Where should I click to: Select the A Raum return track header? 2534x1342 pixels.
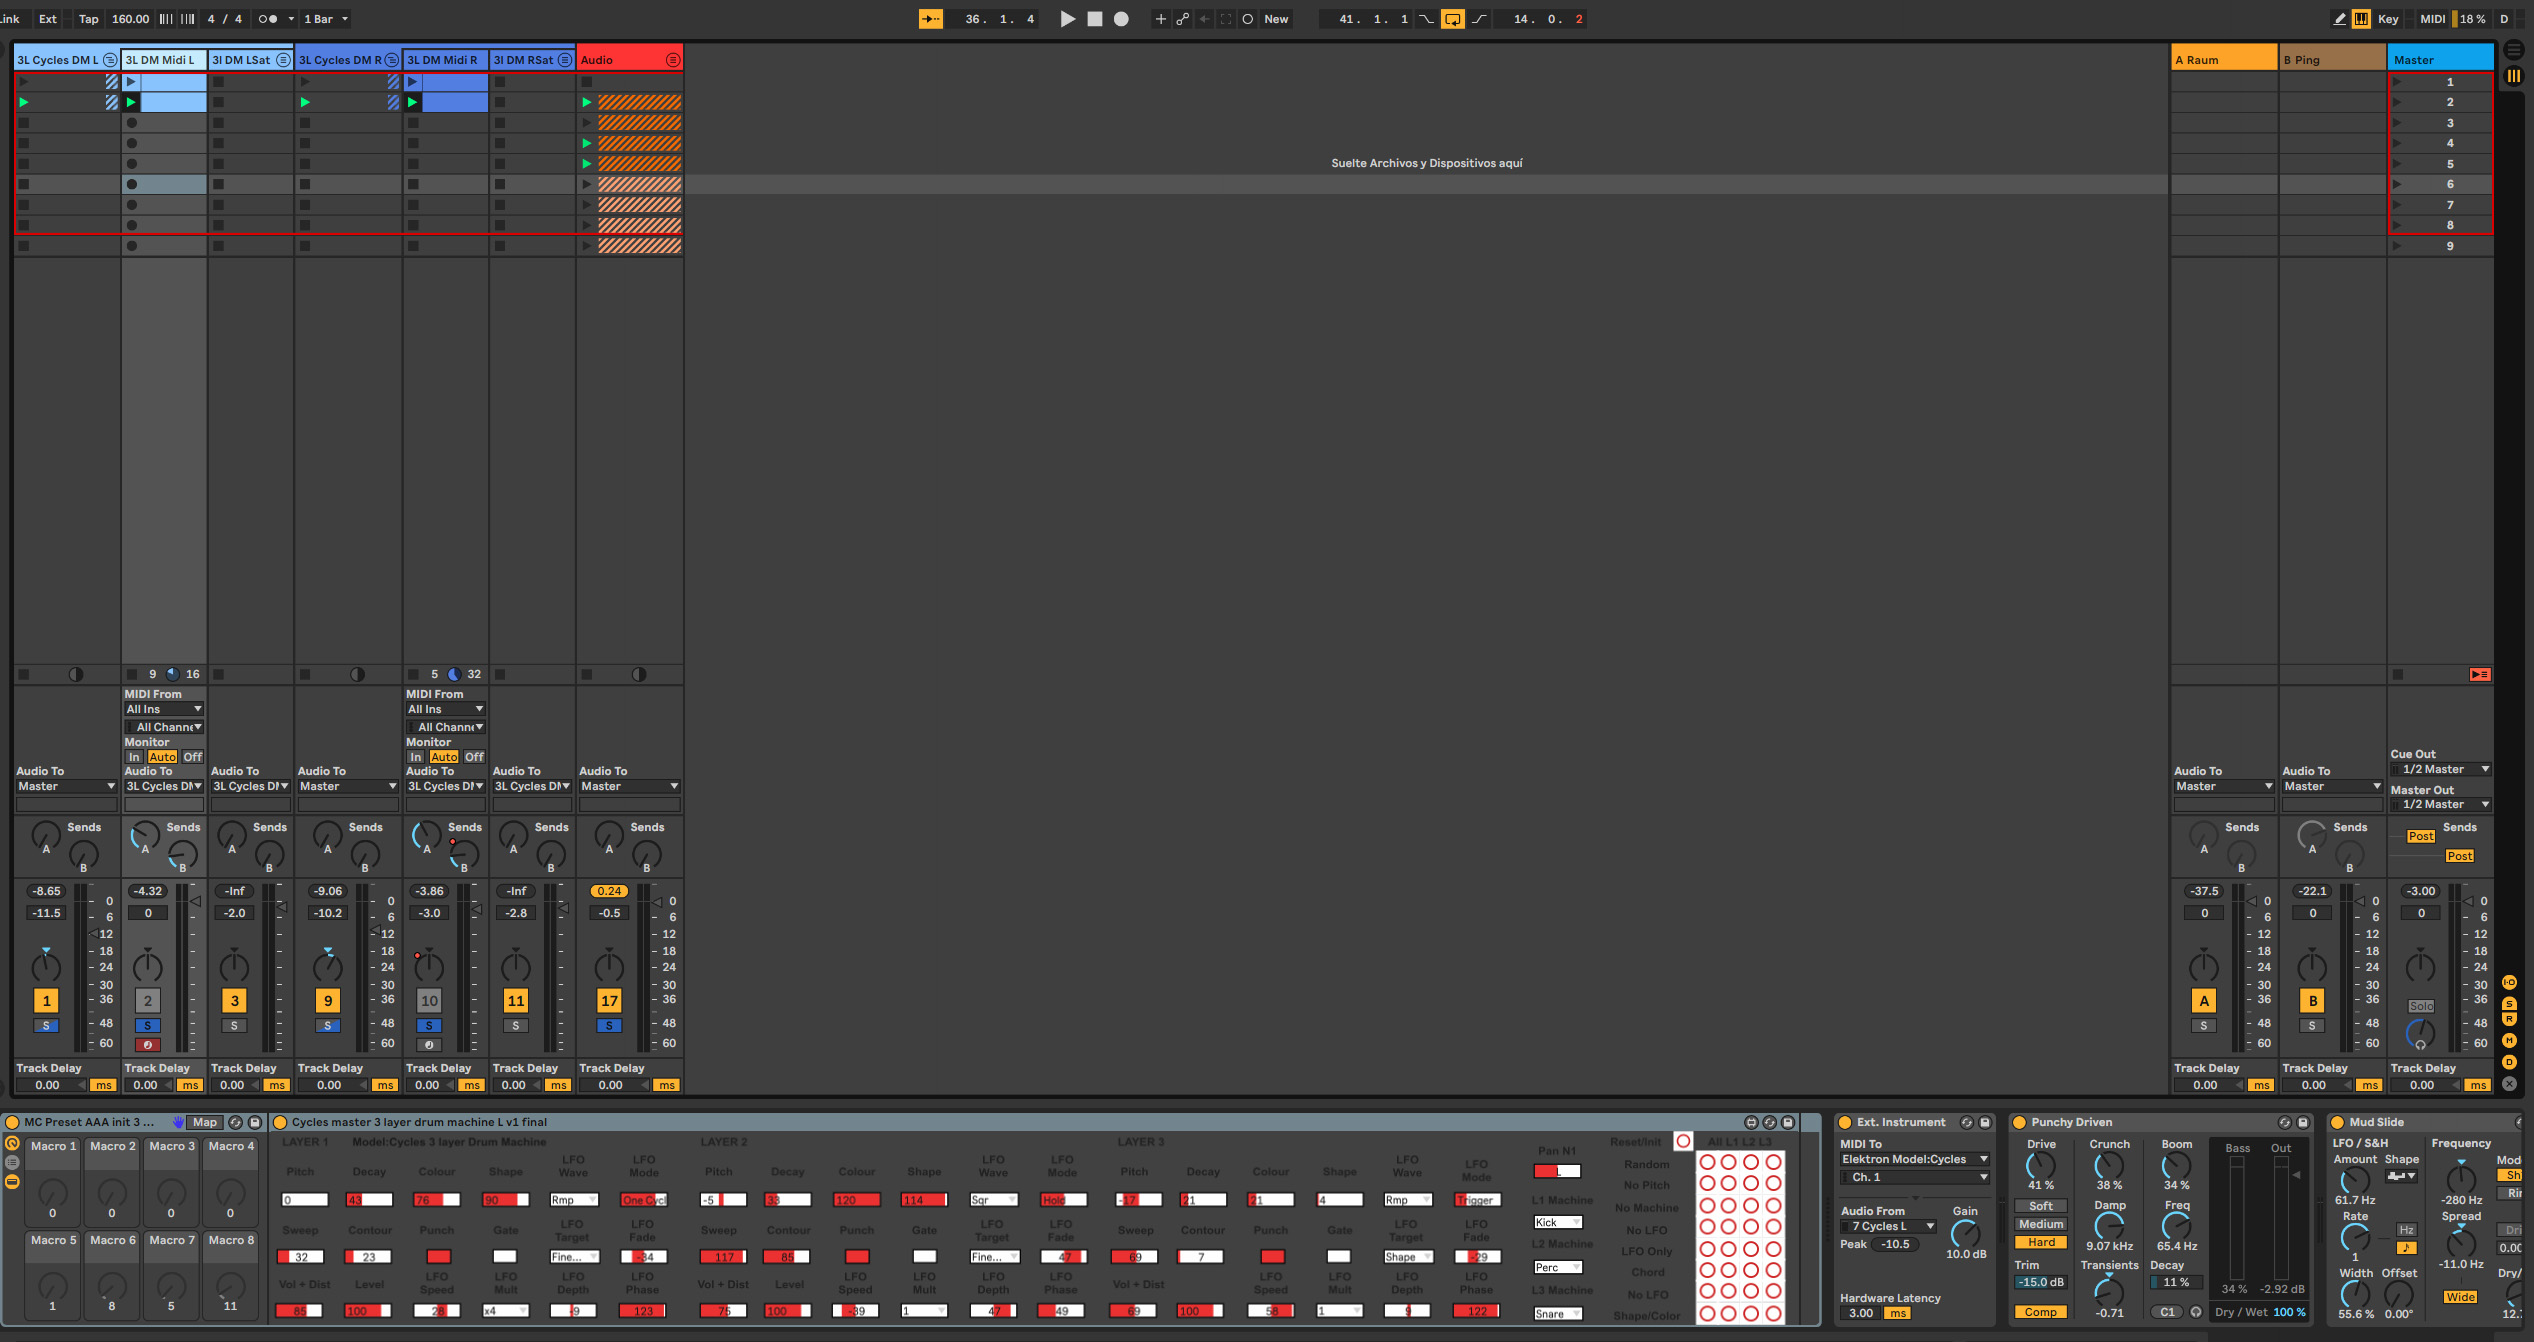tap(2223, 60)
